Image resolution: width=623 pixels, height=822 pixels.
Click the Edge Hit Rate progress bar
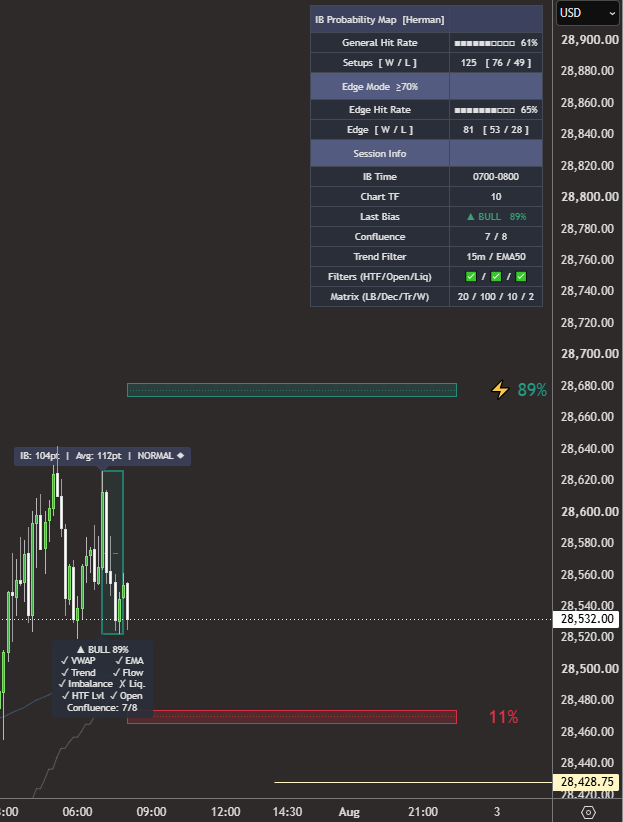pos(485,110)
